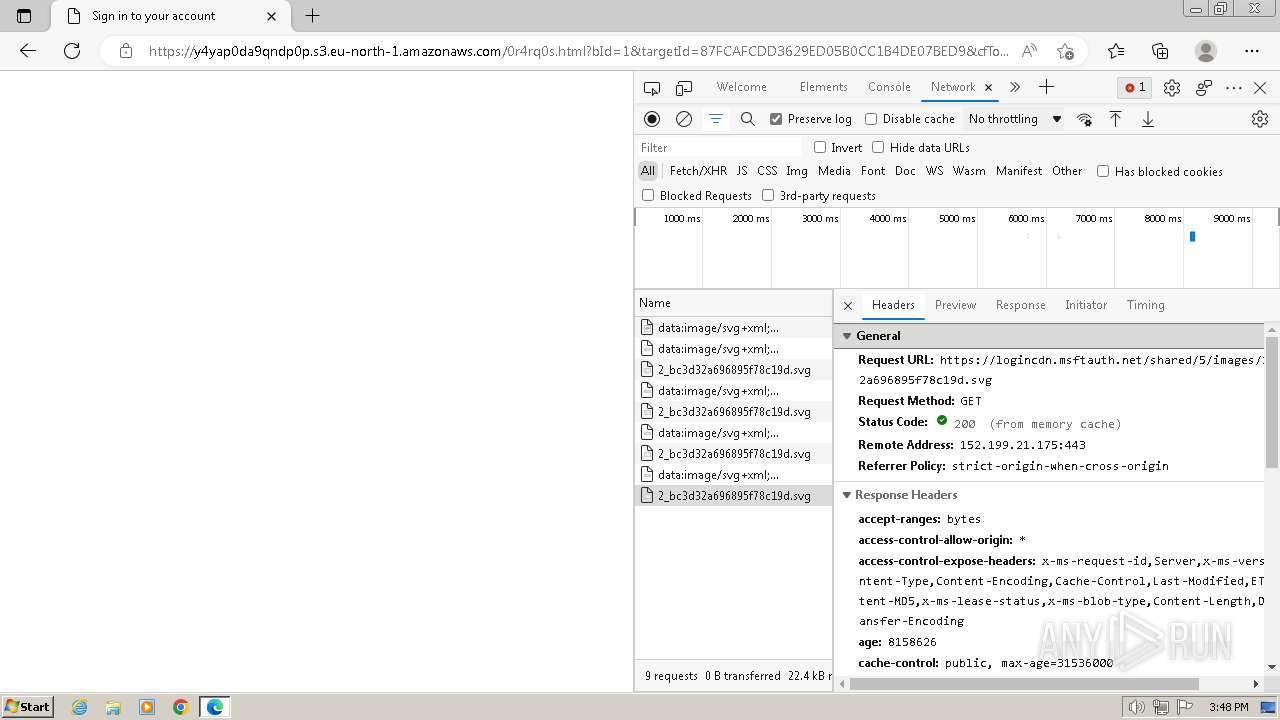Screen dimensions: 1280x720
Task: Close the request details pane
Action: [x=848, y=306]
